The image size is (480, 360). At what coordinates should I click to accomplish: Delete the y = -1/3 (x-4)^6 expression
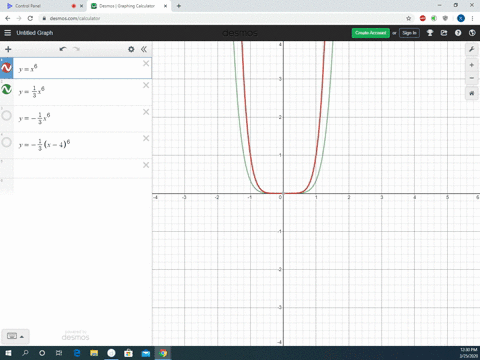click(x=146, y=138)
